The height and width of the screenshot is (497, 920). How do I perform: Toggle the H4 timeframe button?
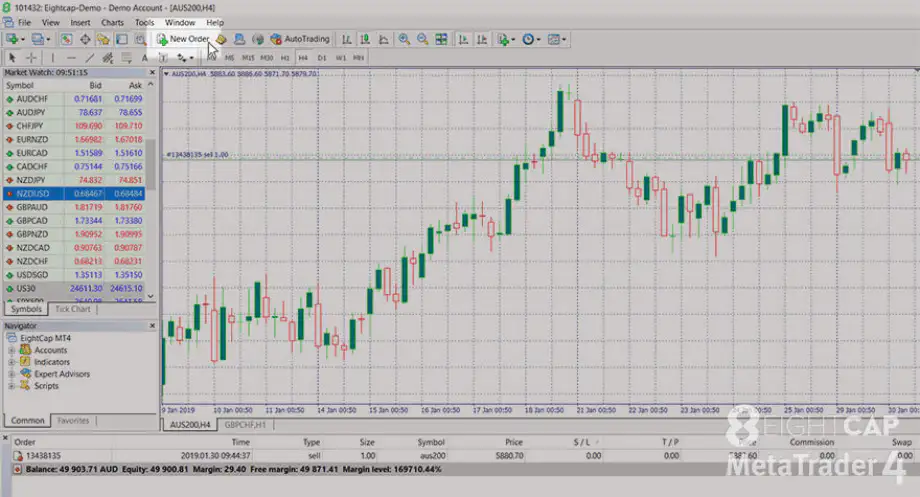tap(302, 58)
